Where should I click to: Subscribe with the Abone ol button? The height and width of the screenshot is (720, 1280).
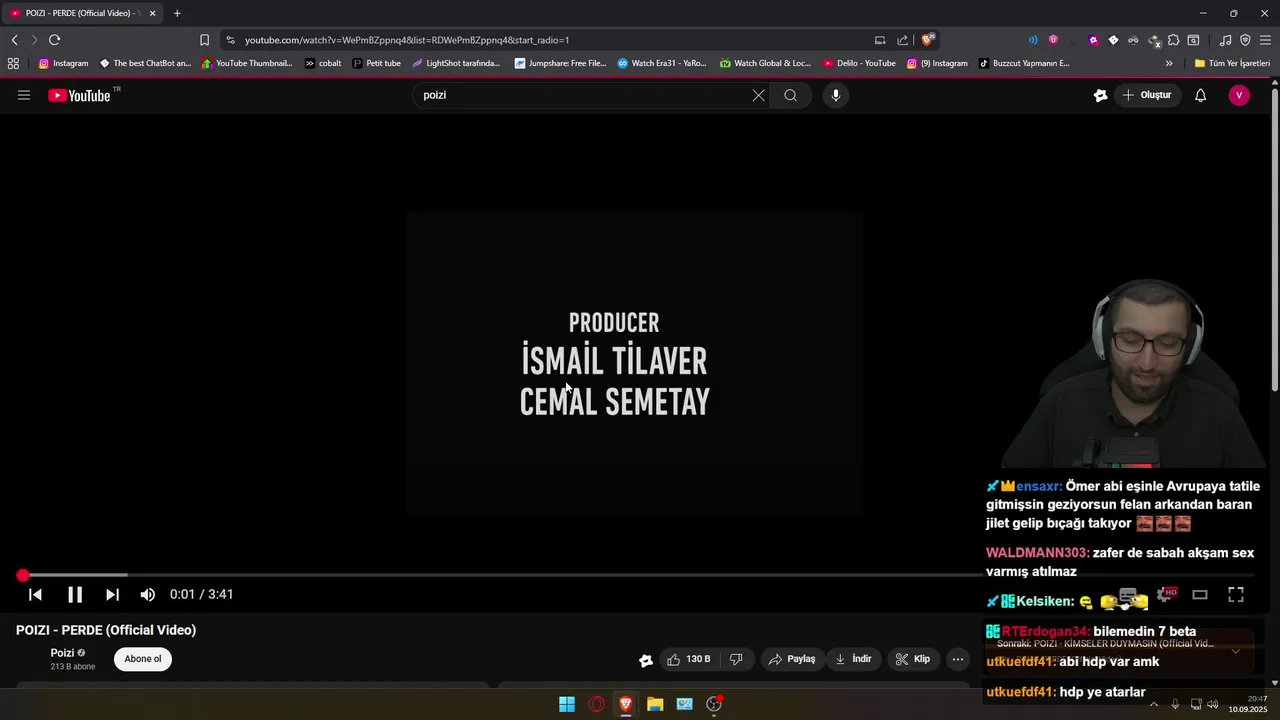point(143,659)
